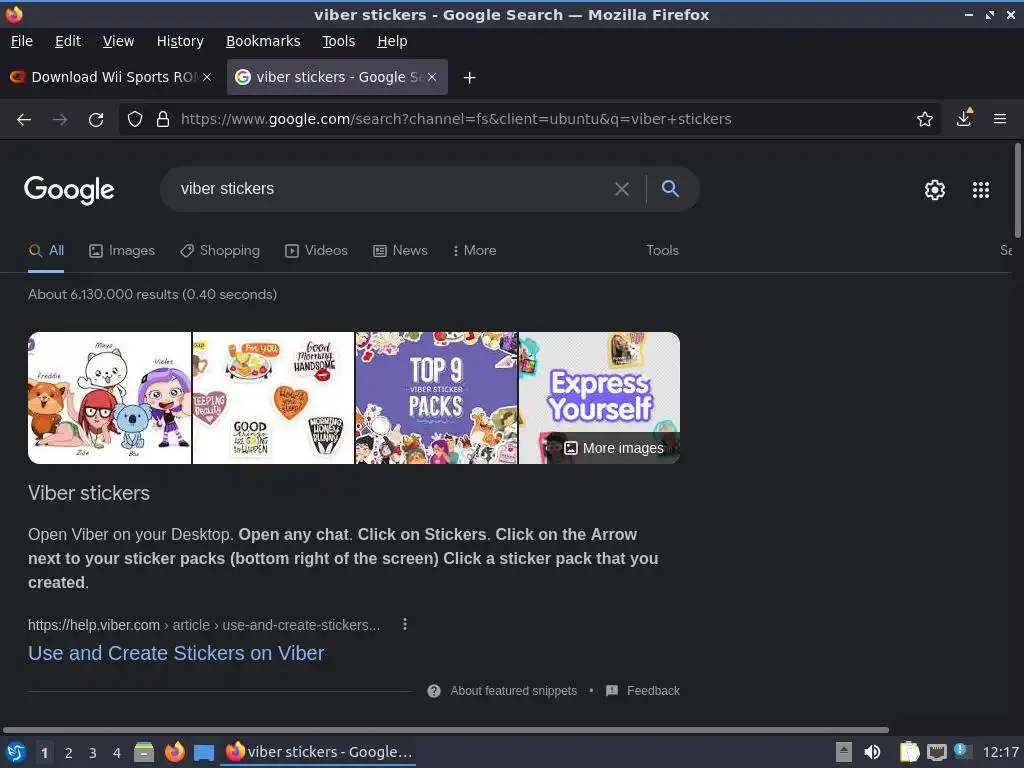
Task: View site security via the padlock icon
Action: coord(163,119)
